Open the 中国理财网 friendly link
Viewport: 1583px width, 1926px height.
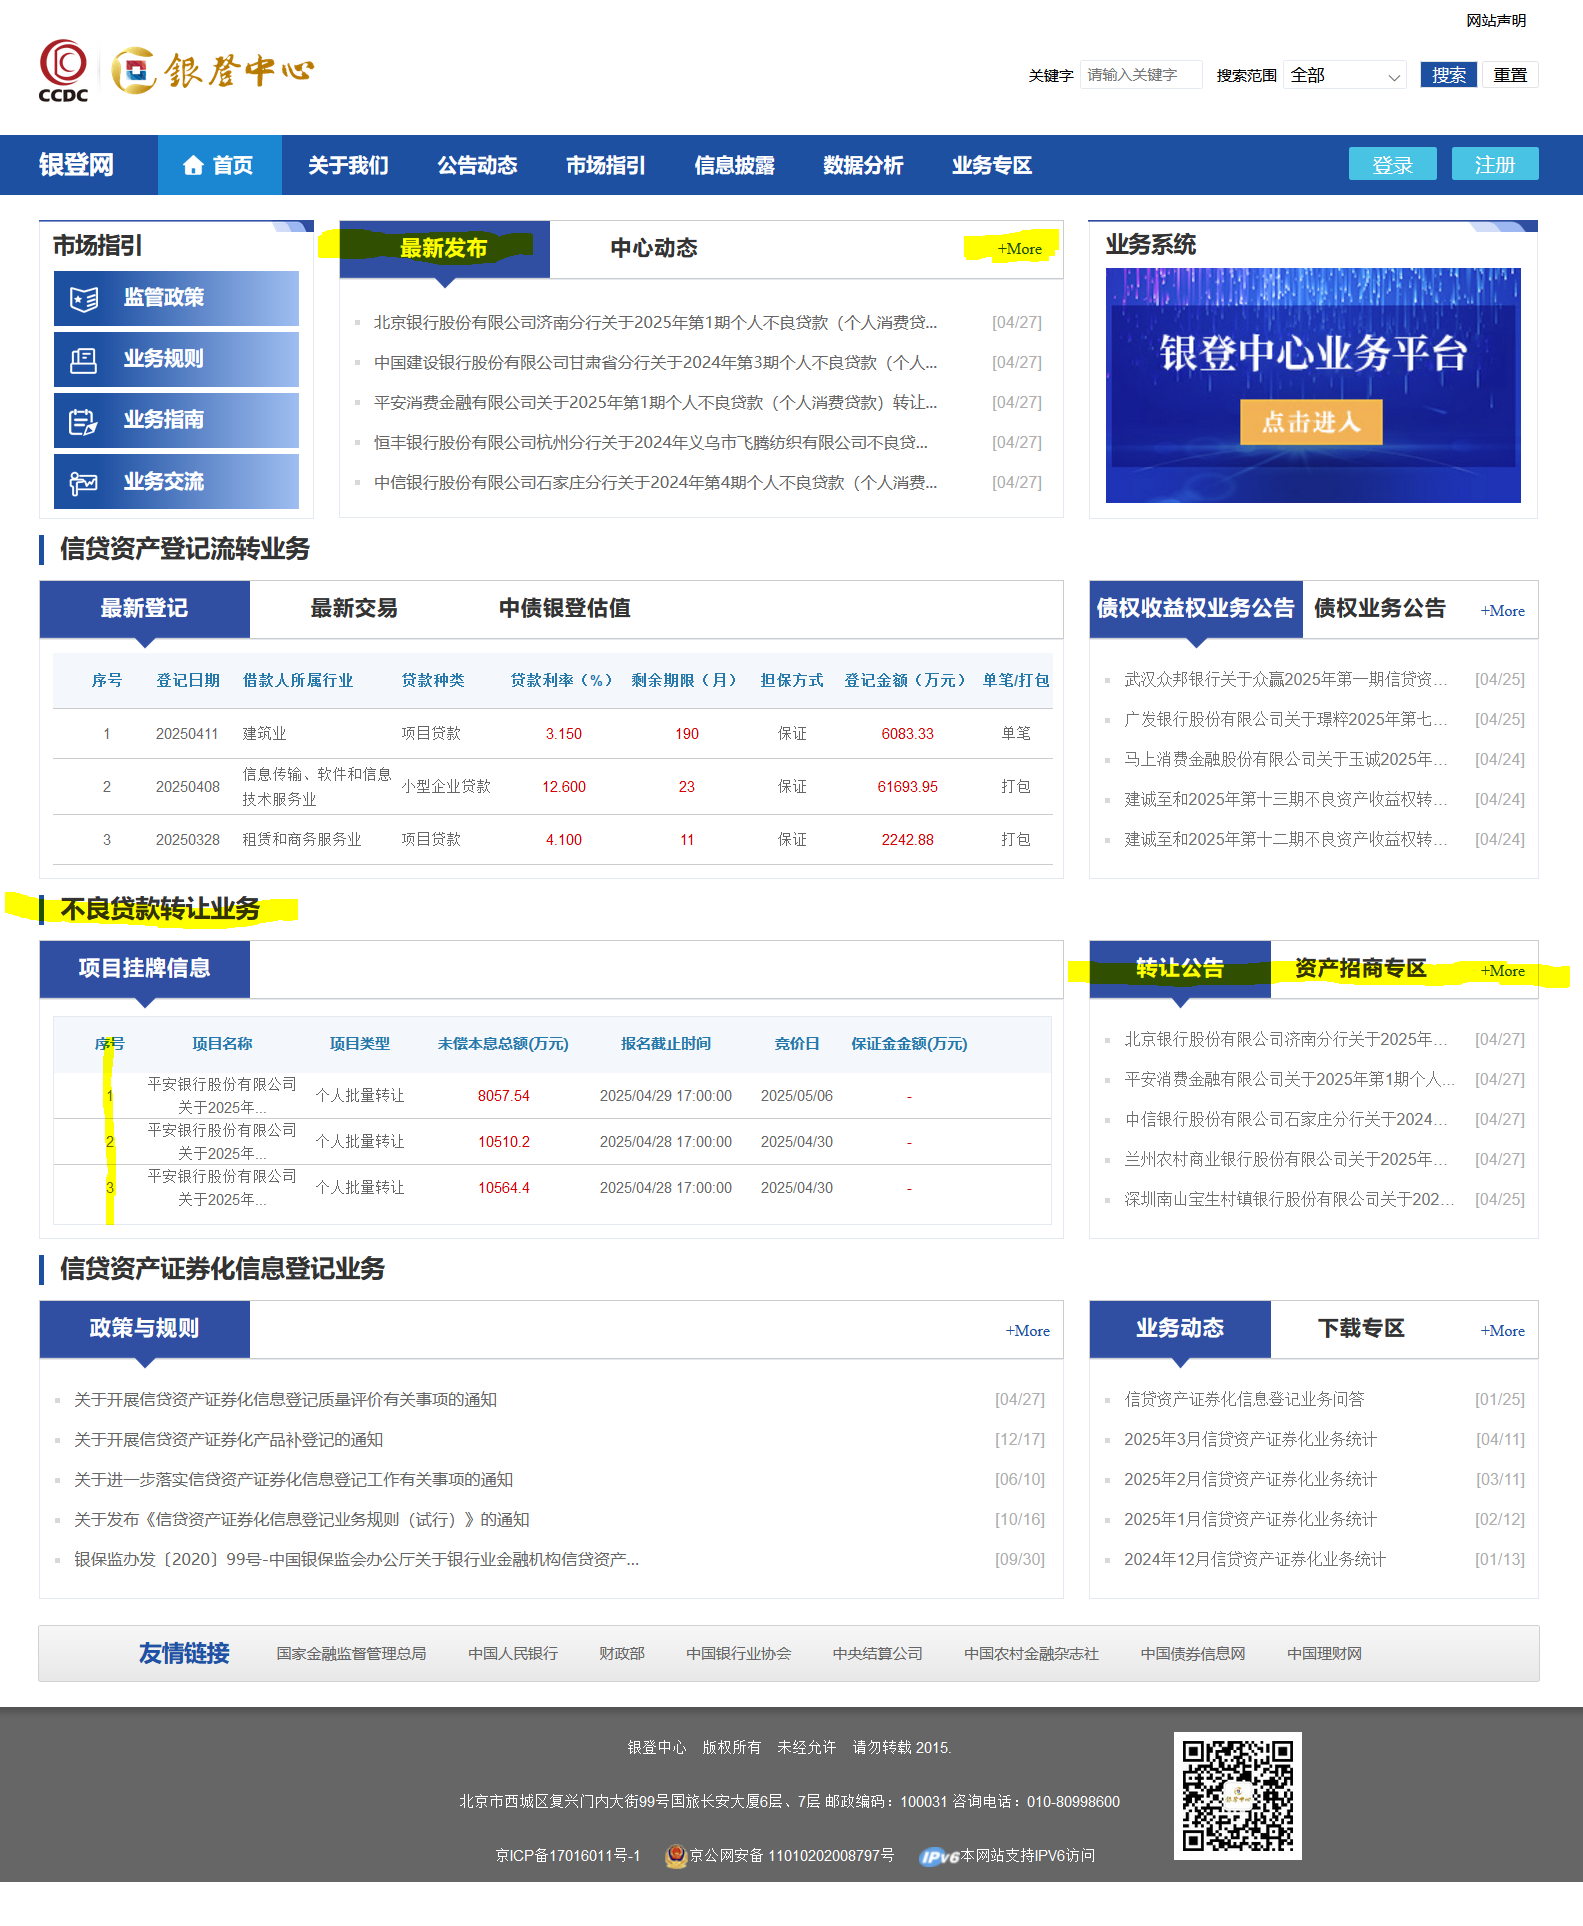pyautogui.click(x=1324, y=1654)
